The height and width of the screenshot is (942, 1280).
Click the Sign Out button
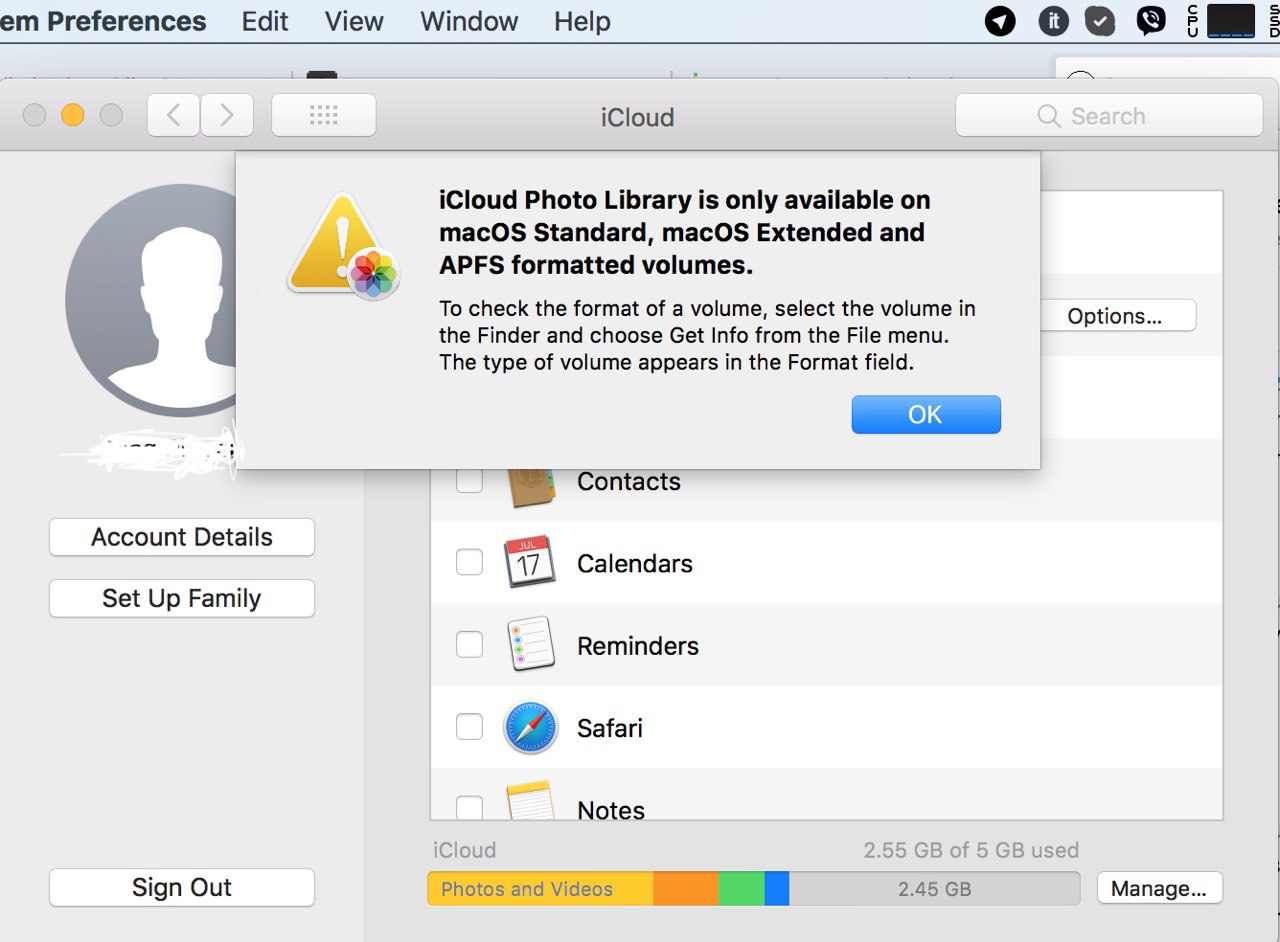click(x=182, y=887)
